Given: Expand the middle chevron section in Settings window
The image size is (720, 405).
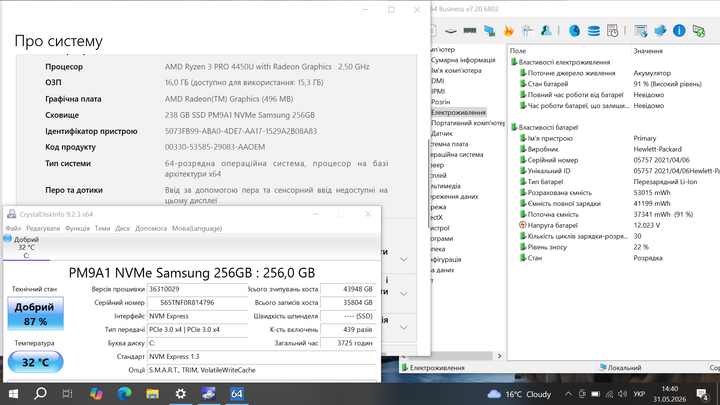Looking at the screenshot, I should [403, 293].
